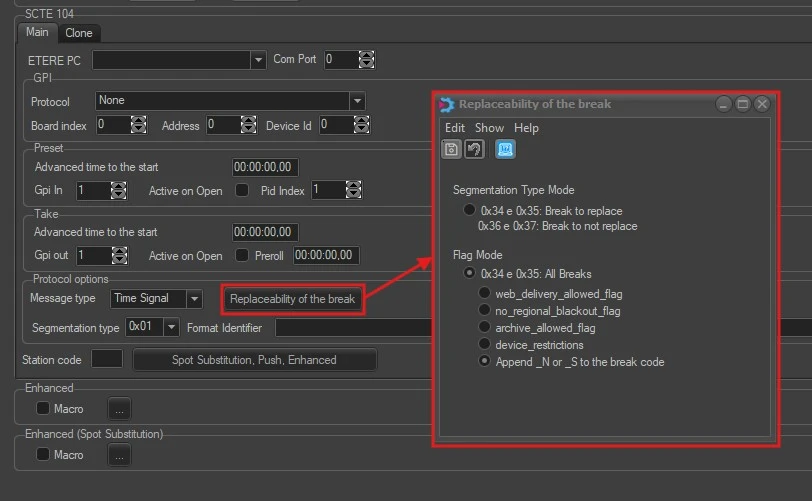812x501 pixels.
Task: Click the Station code input field
Action: tap(107, 359)
